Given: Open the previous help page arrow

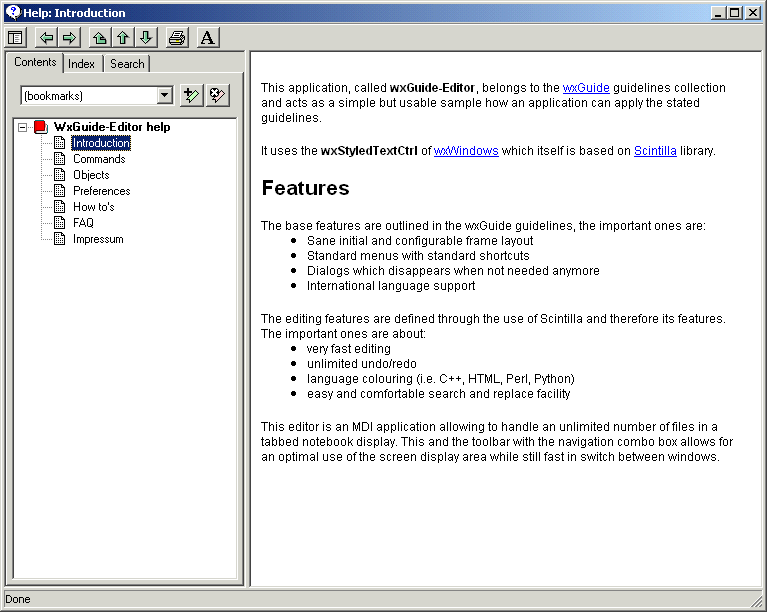Looking at the screenshot, I should pos(122,38).
